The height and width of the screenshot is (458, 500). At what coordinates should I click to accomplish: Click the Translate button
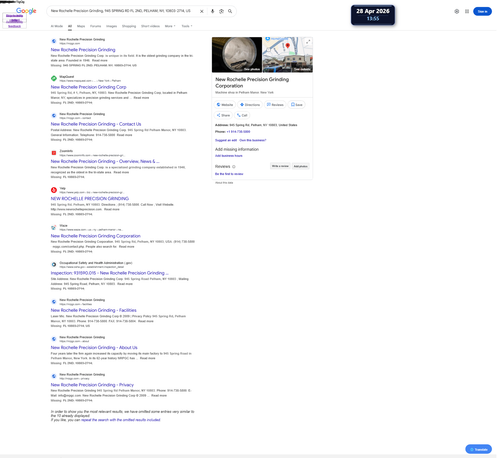(479, 449)
